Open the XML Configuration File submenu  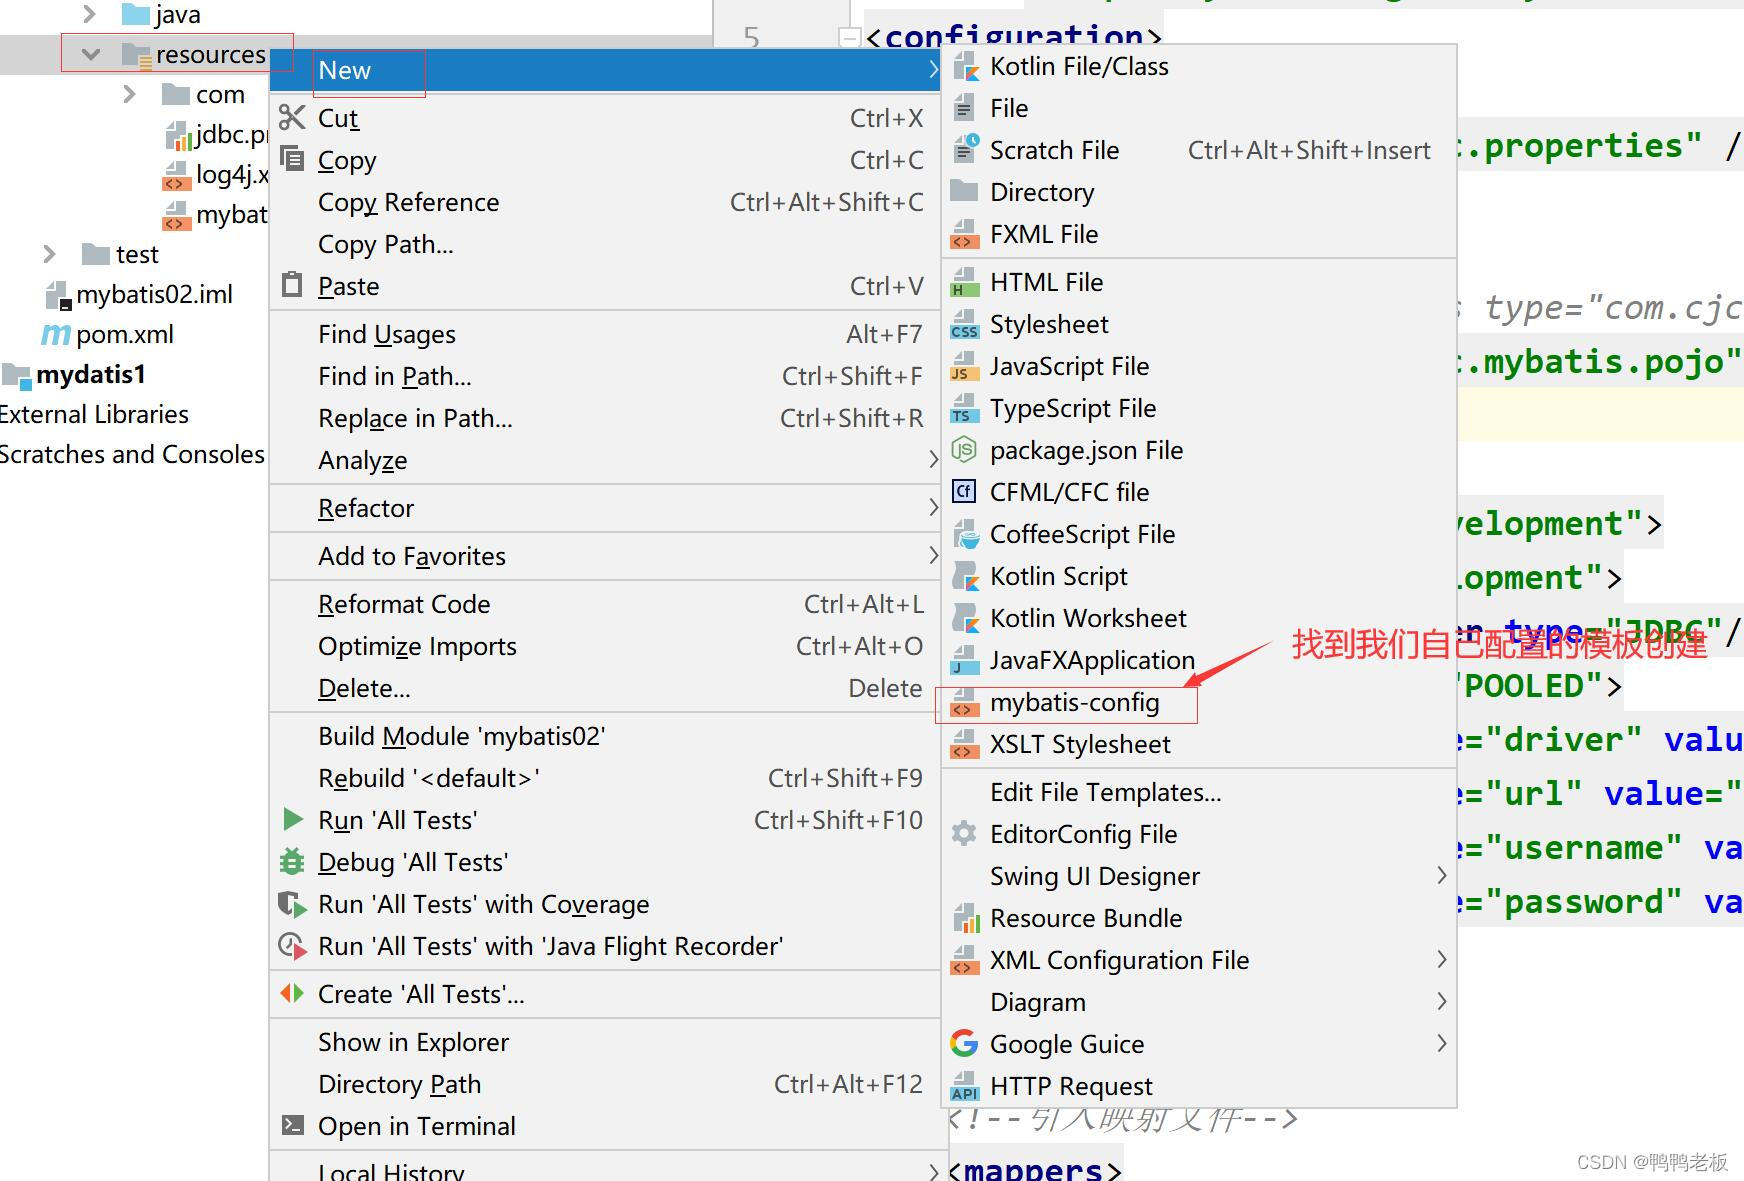(x=1118, y=960)
